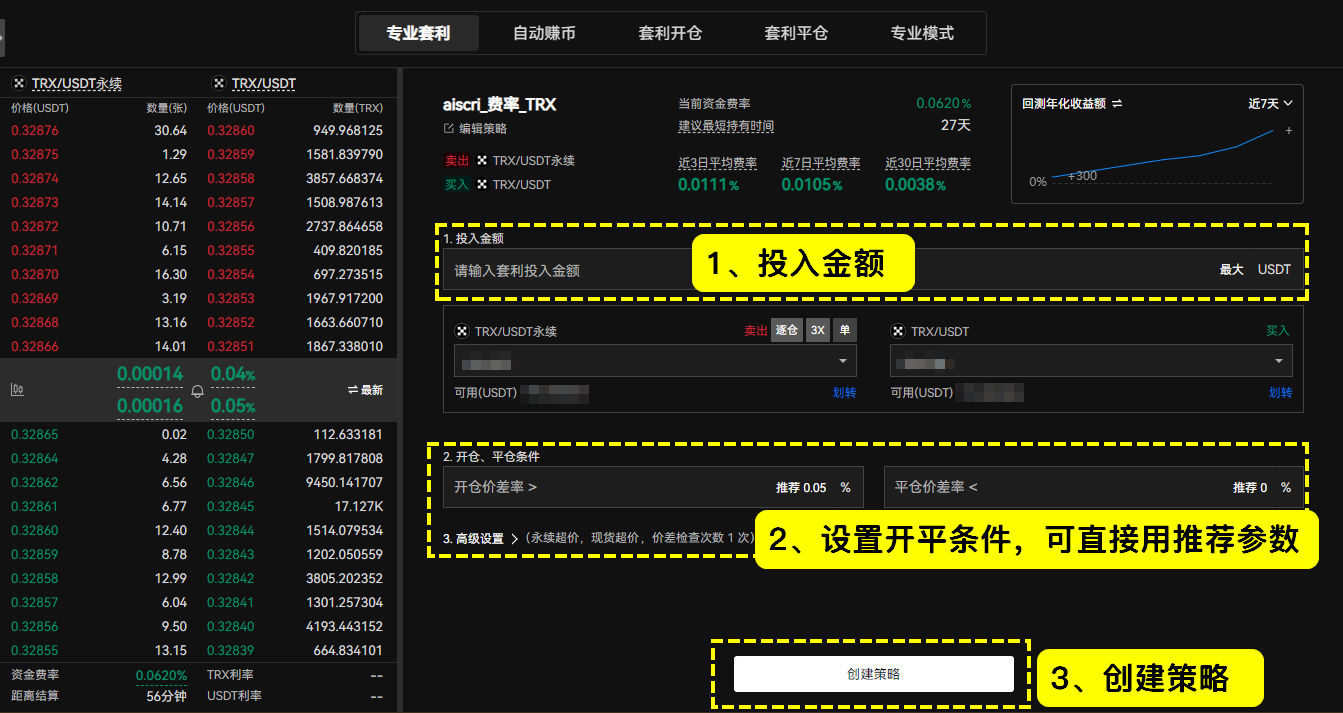Click 划转 under the TRX/USDT永续 account
The width and height of the screenshot is (1343, 713).
click(x=845, y=393)
